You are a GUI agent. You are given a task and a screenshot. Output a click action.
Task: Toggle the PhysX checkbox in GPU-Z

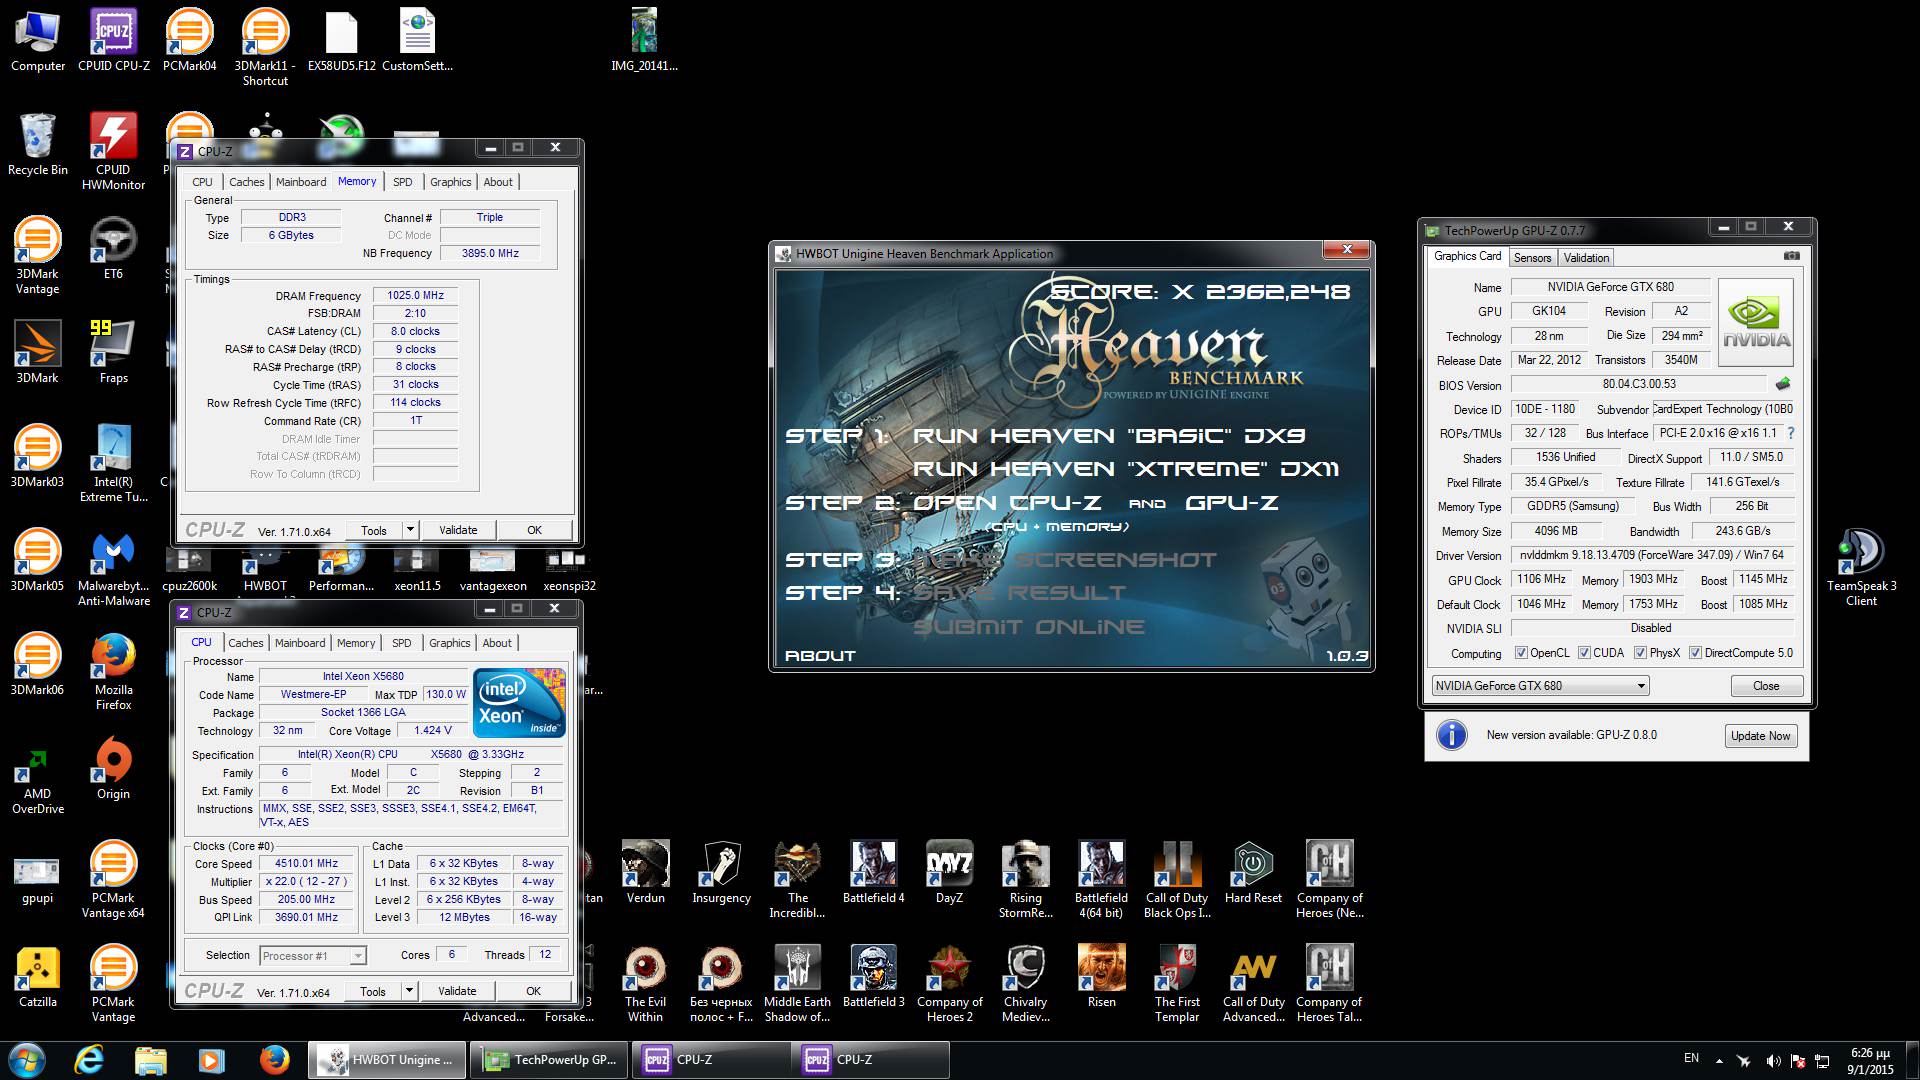pos(1640,653)
